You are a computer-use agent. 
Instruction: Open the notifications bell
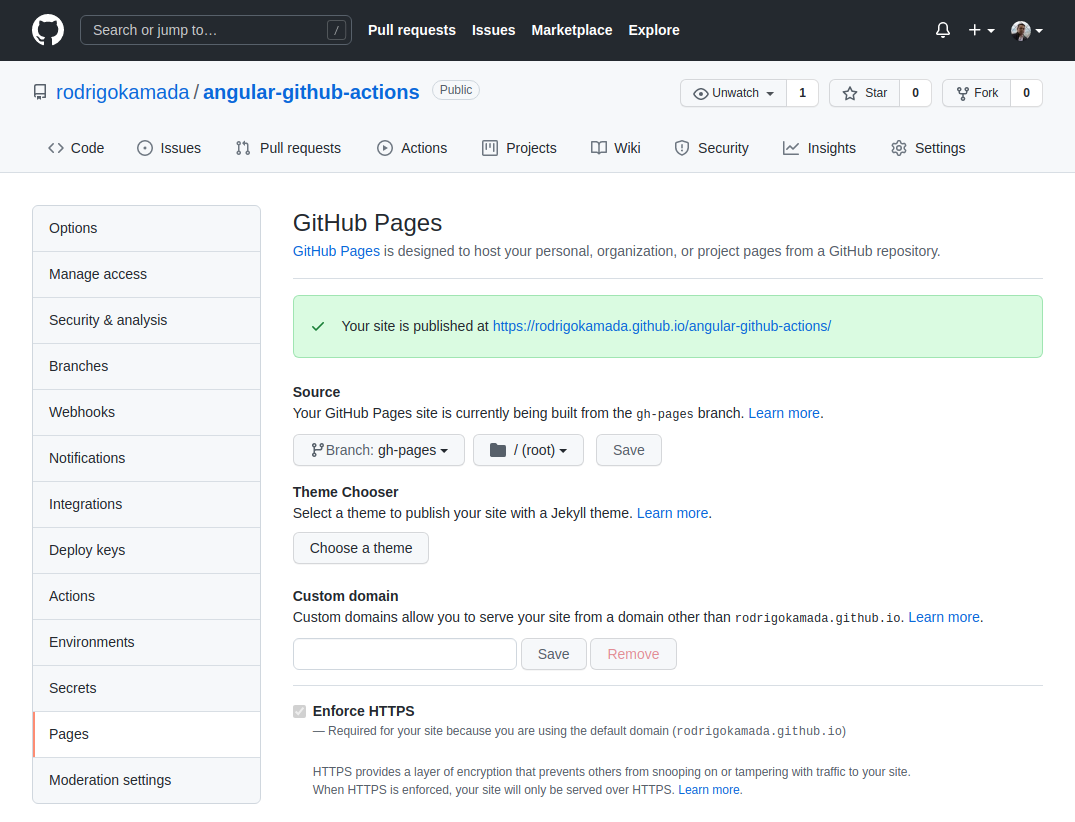[x=943, y=30]
